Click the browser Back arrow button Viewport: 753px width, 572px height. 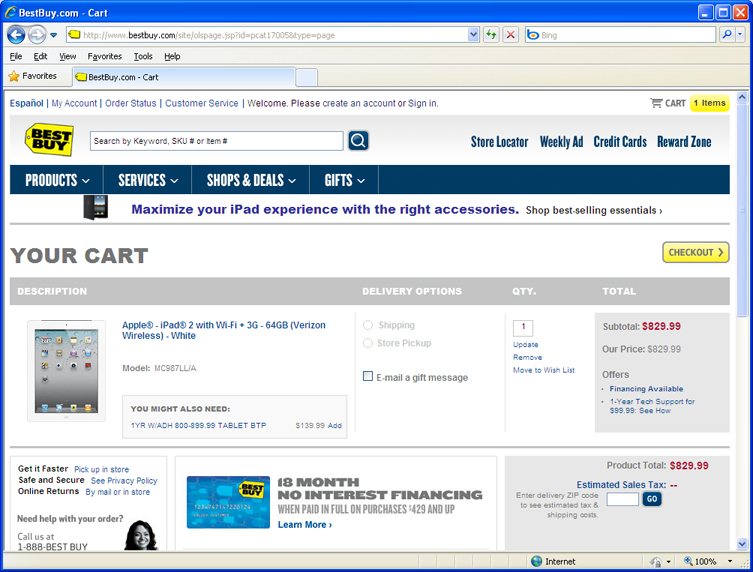(16, 35)
